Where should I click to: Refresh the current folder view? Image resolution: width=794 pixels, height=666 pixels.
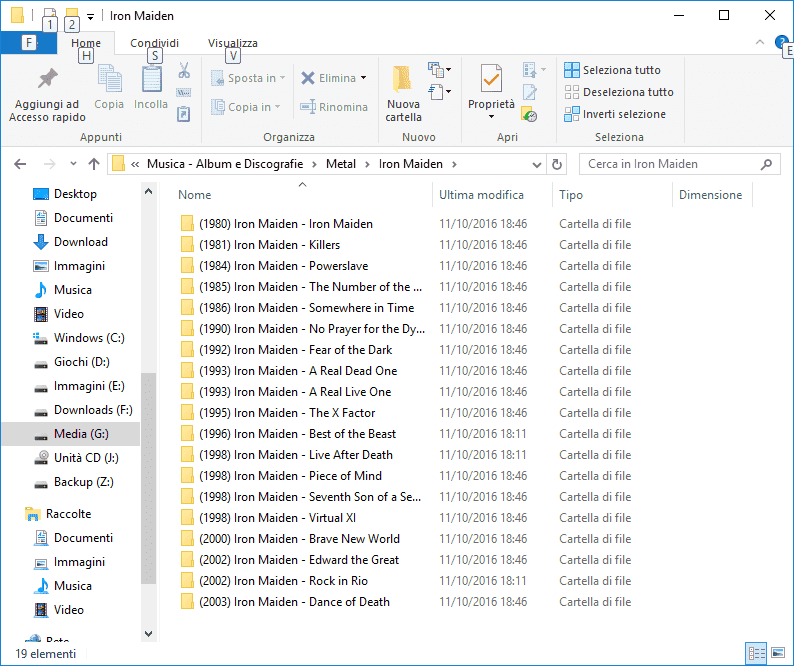pyautogui.click(x=557, y=164)
